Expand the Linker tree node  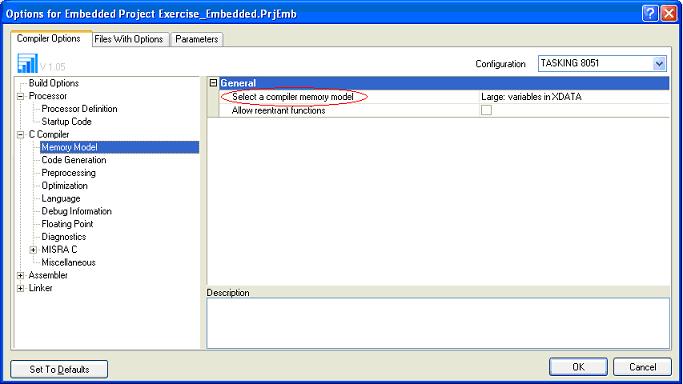(20, 288)
